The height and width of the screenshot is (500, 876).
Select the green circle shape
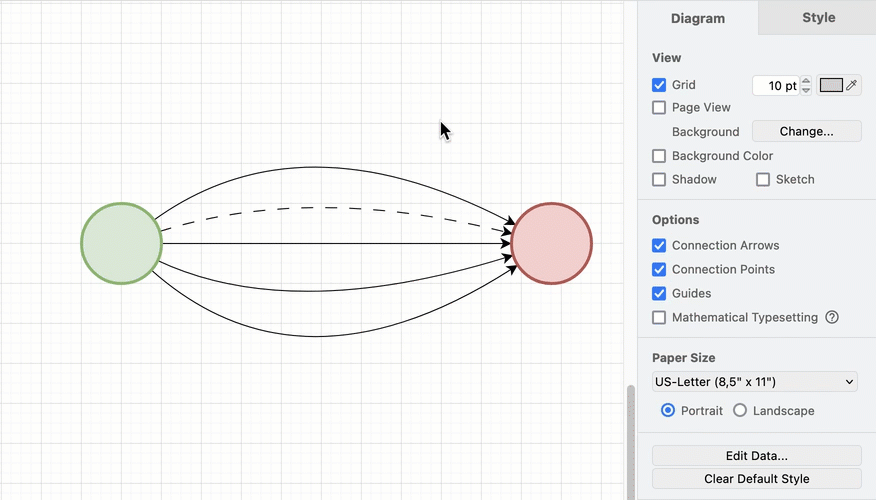tap(121, 244)
